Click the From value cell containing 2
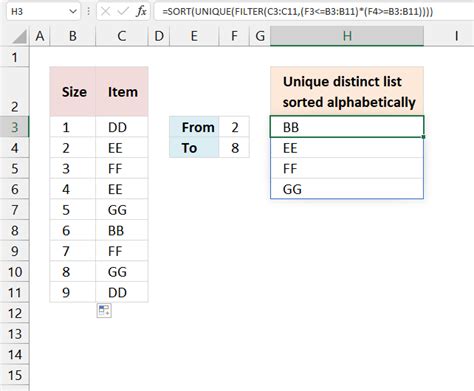 [x=234, y=127]
